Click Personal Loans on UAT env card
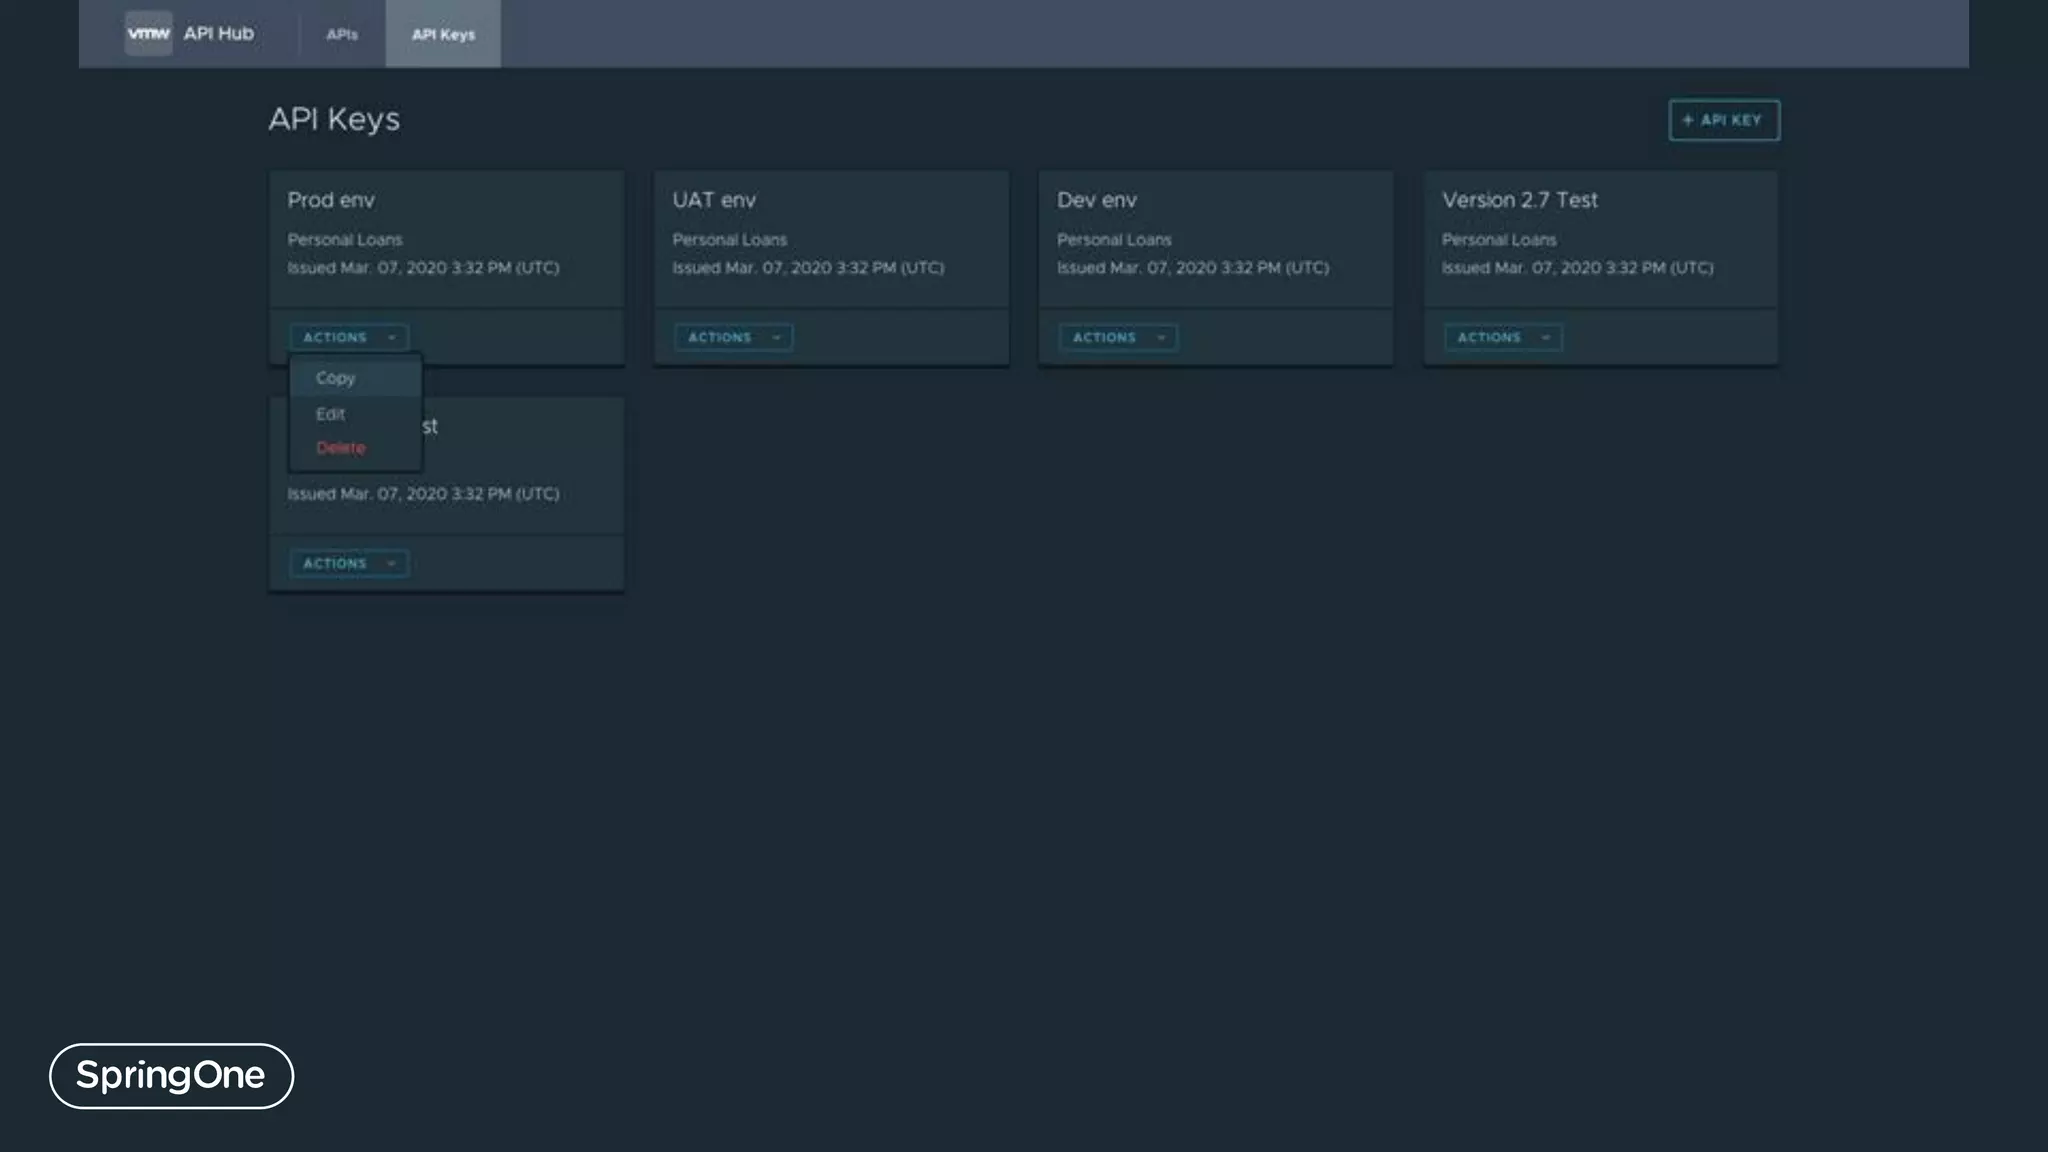This screenshot has height=1152, width=2048. (729, 240)
